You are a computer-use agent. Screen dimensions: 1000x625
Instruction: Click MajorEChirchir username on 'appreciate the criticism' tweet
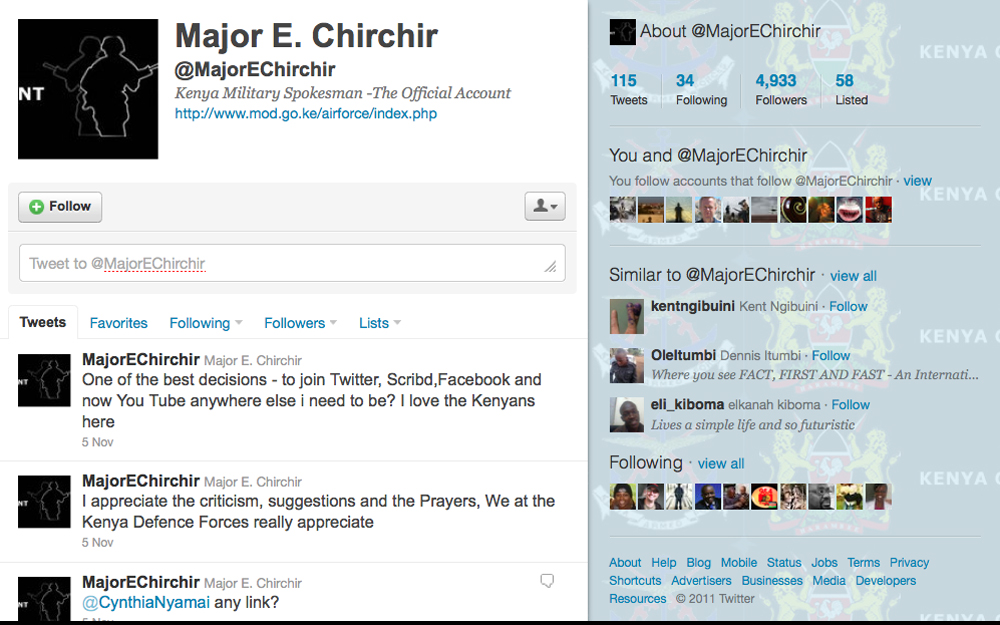coord(141,480)
